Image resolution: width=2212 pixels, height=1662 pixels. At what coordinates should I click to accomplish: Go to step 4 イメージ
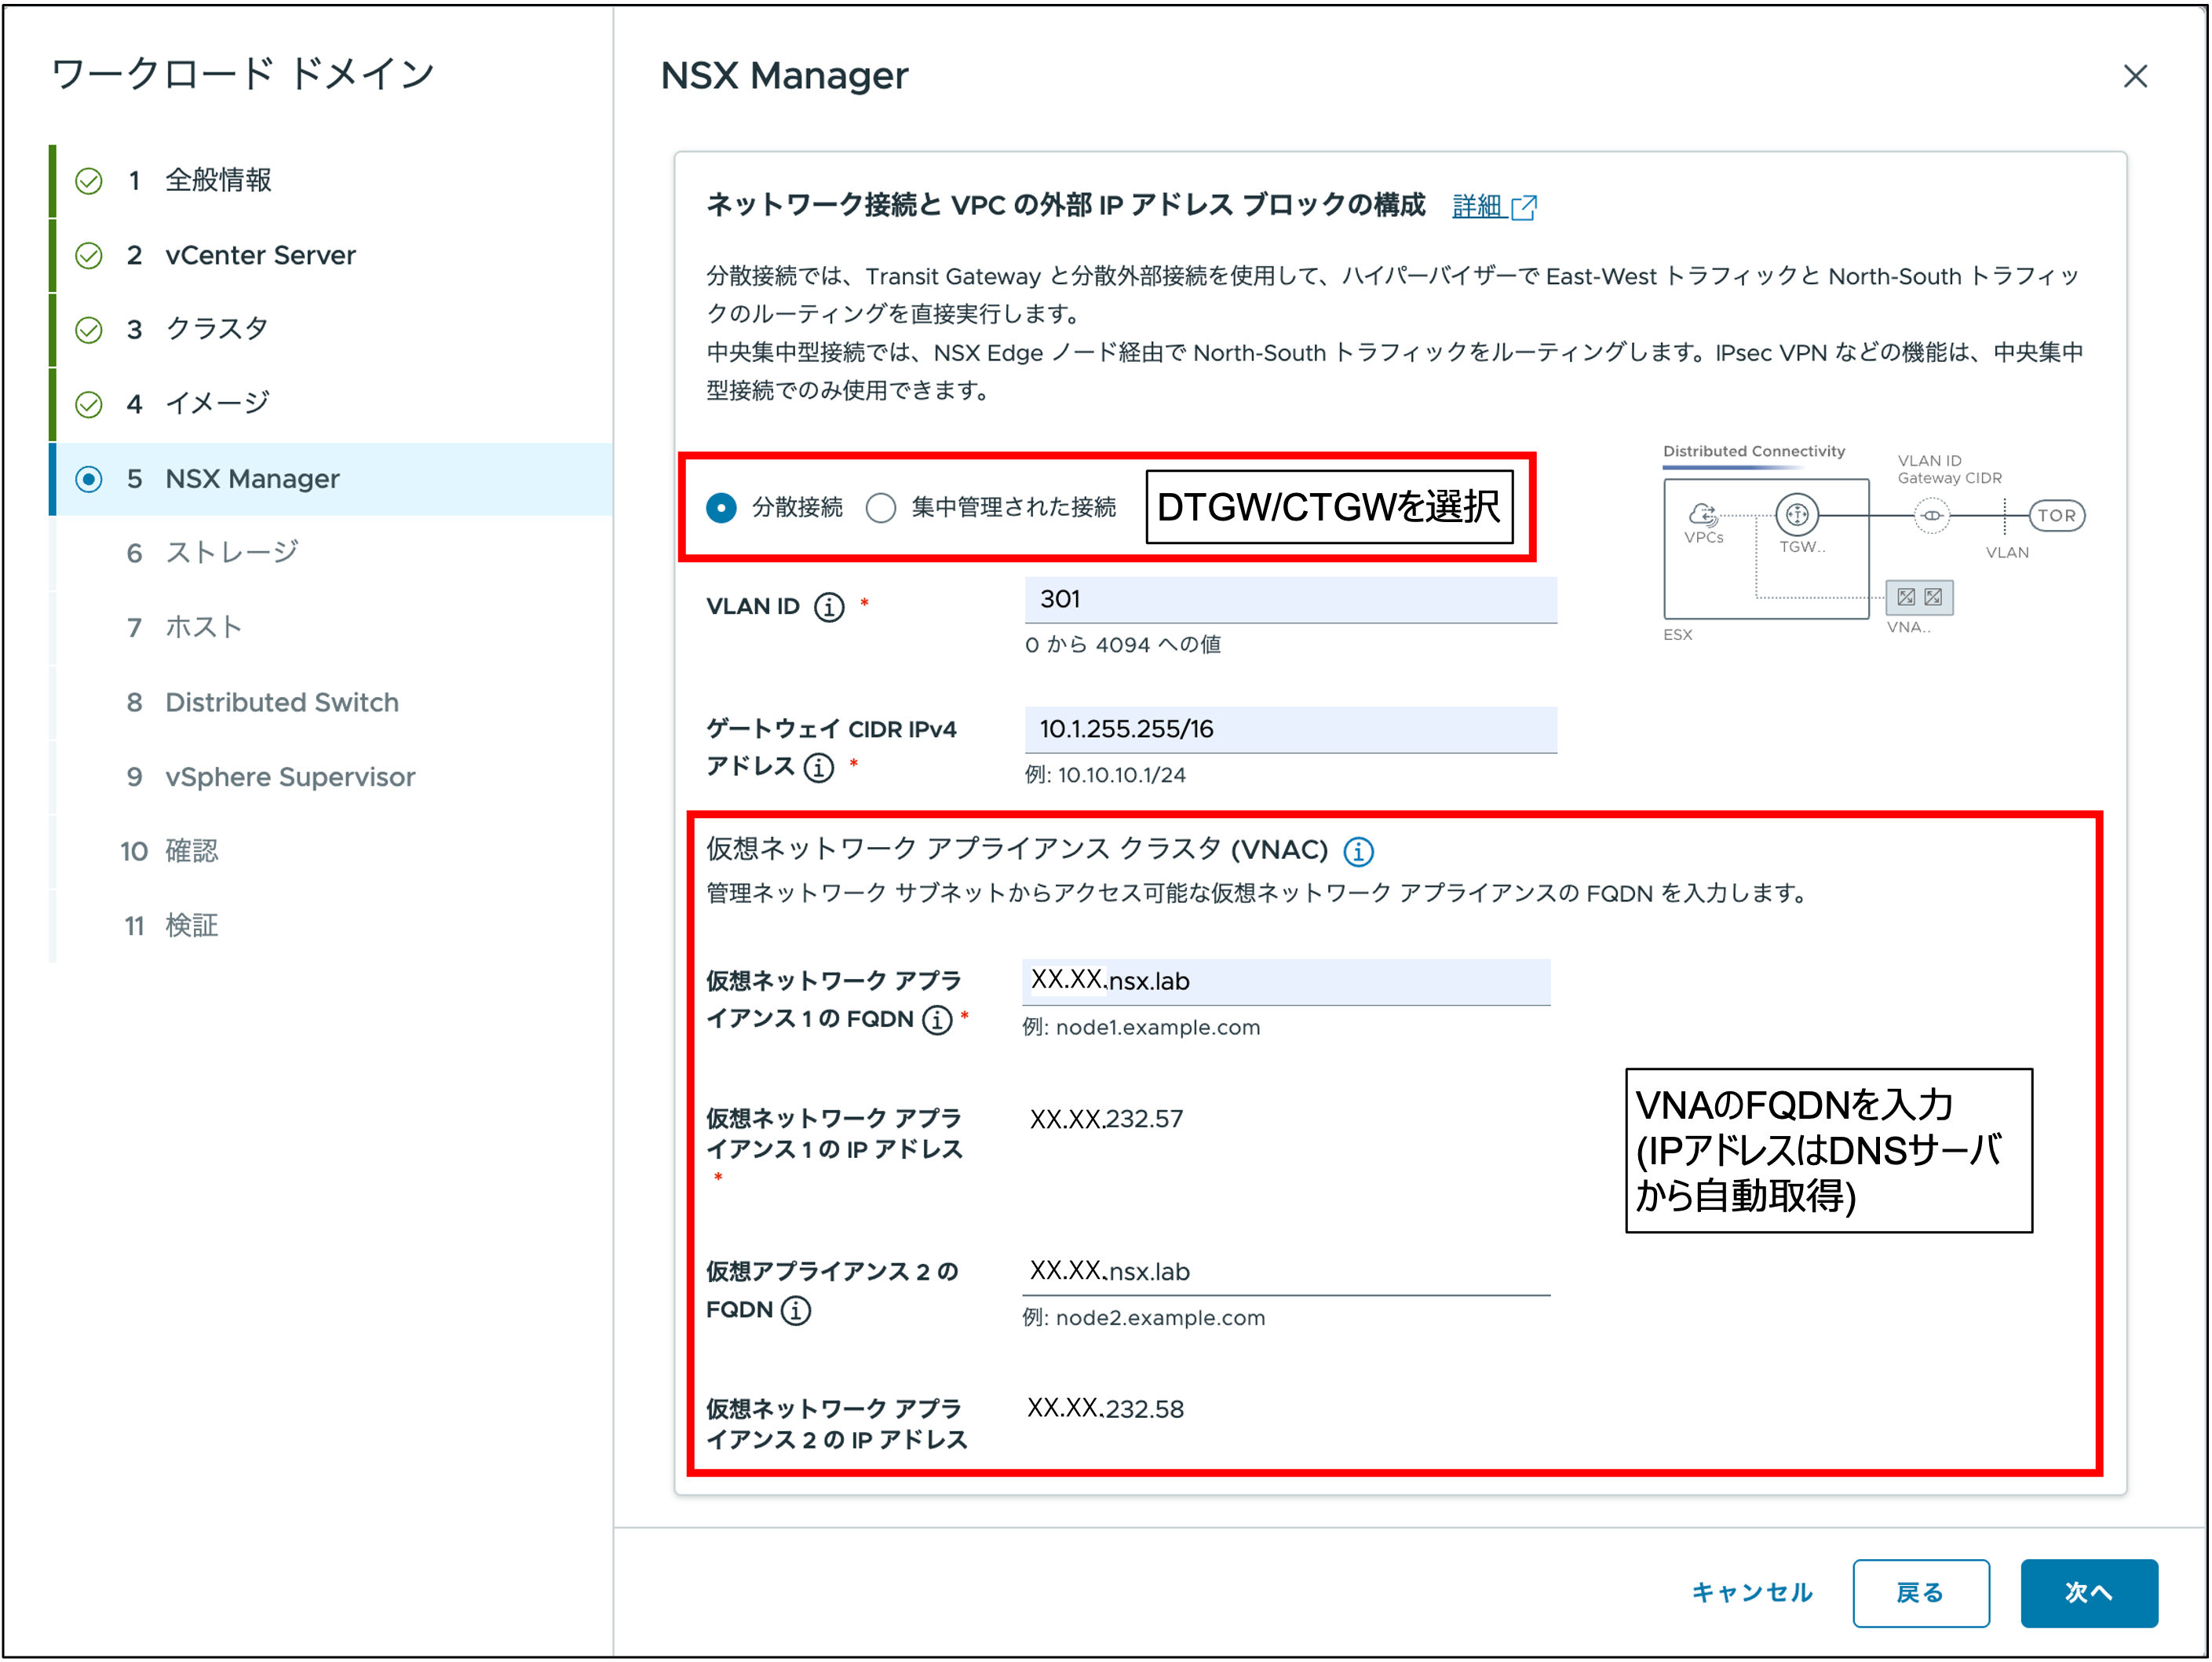(331, 404)
